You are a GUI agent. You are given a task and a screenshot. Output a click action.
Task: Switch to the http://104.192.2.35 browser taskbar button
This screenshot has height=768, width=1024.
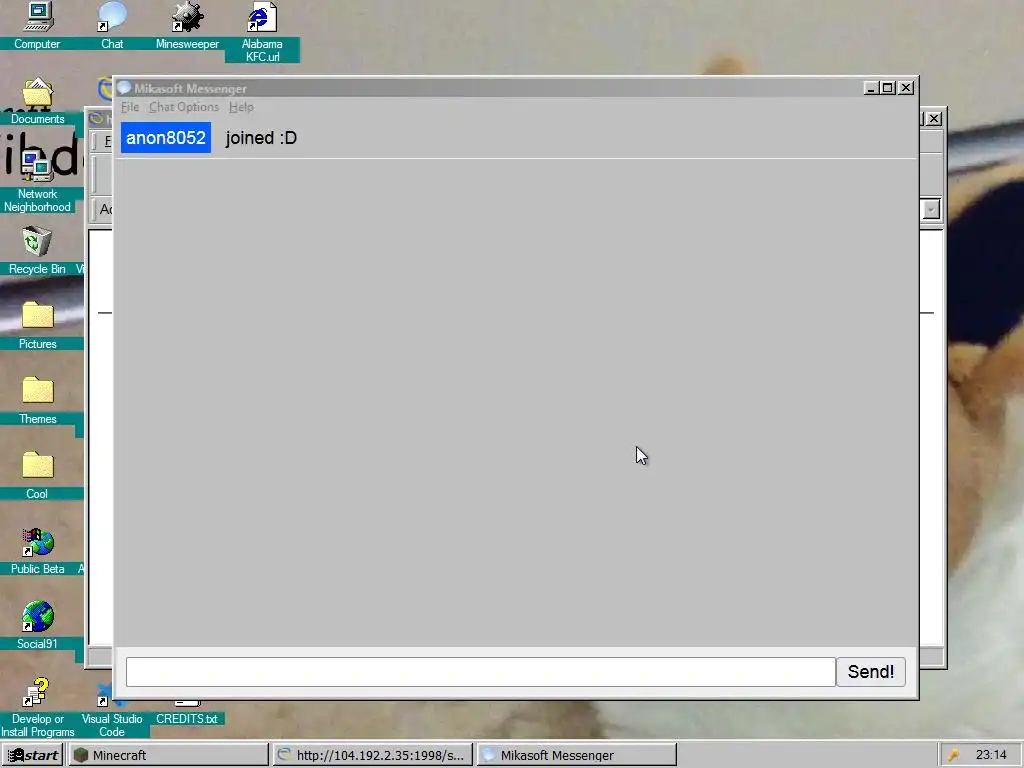[372, 756]
